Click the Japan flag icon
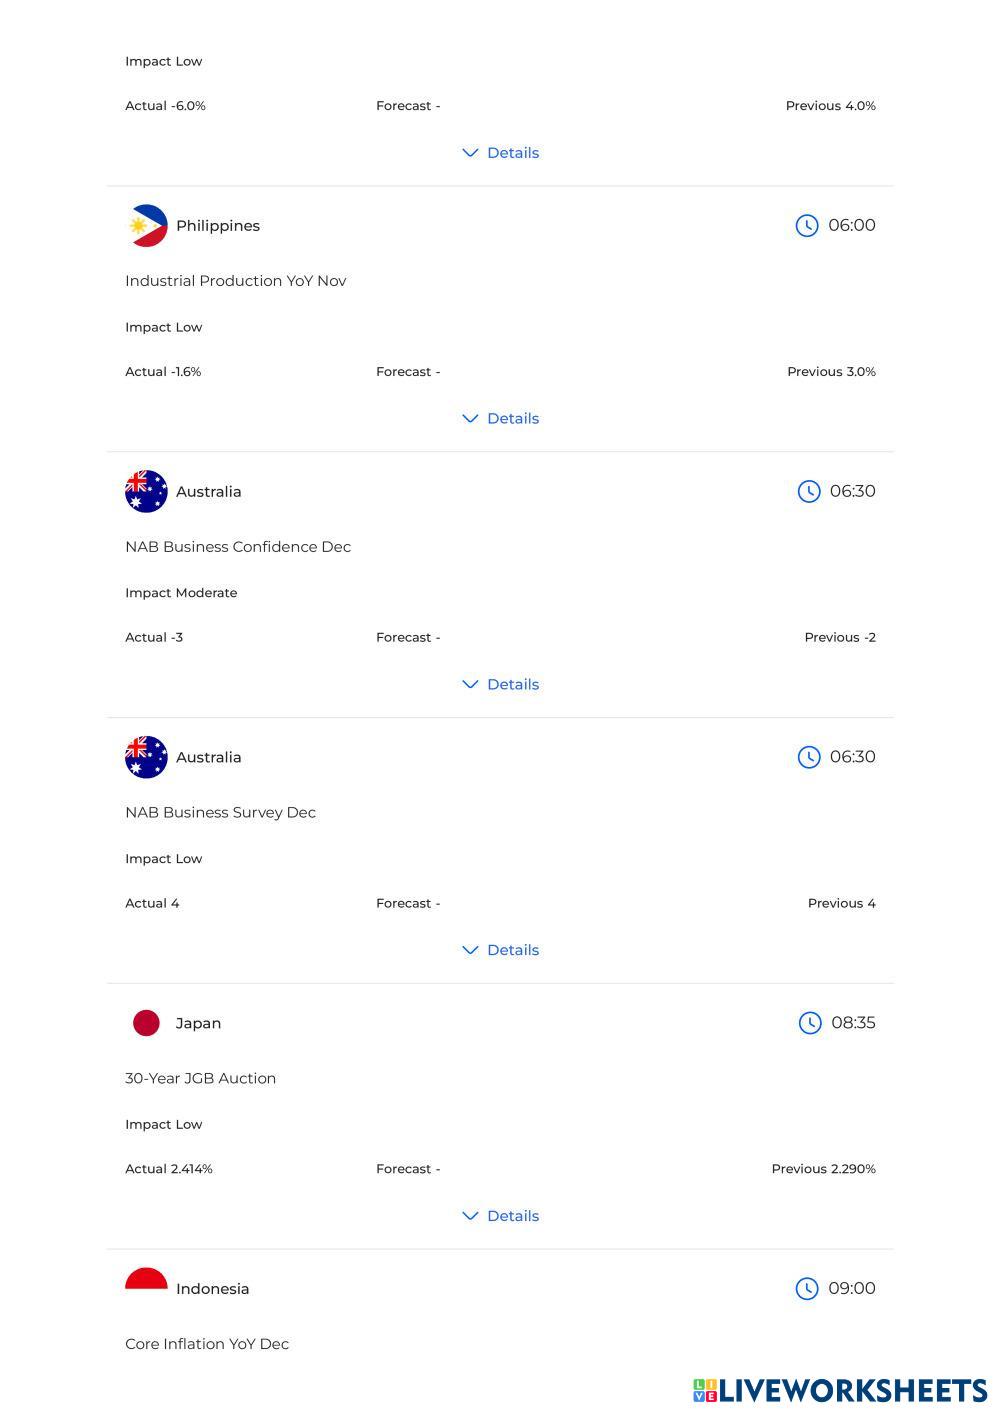The image size is (1000, 1415). [x=146, y=1023]
